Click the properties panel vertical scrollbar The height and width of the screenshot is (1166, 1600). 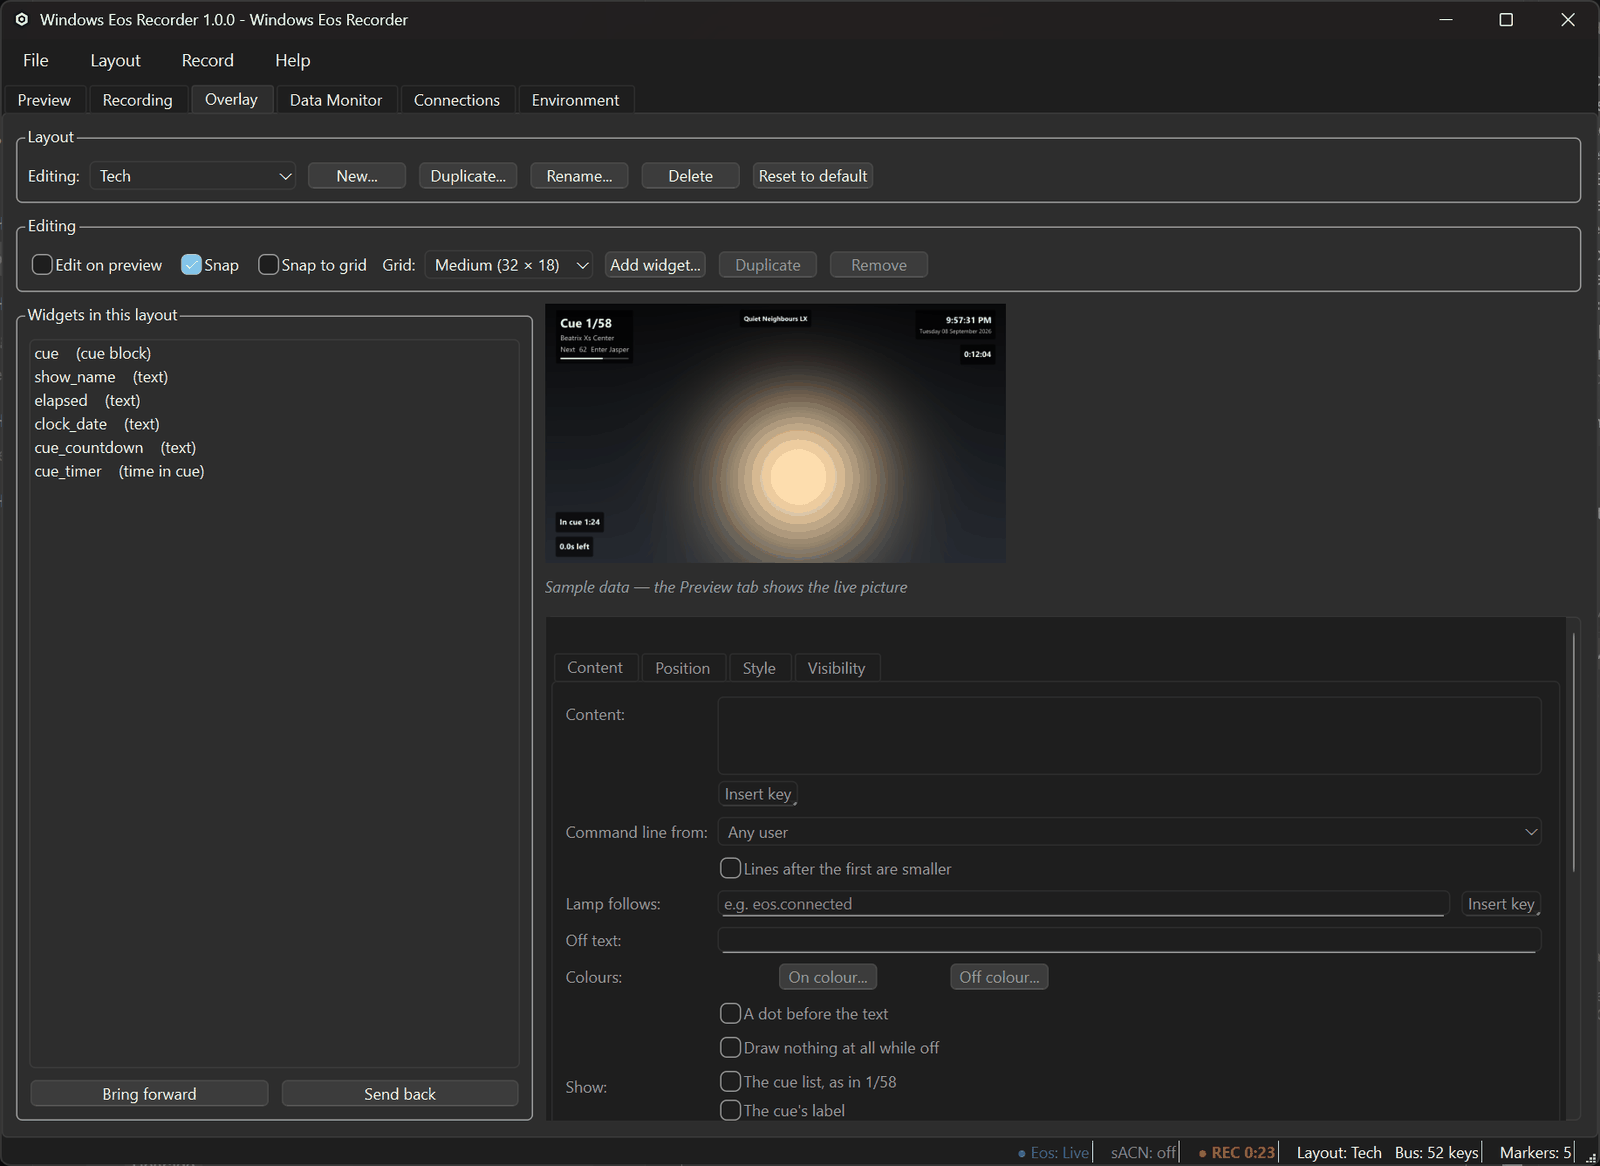tap(1573, 752)
